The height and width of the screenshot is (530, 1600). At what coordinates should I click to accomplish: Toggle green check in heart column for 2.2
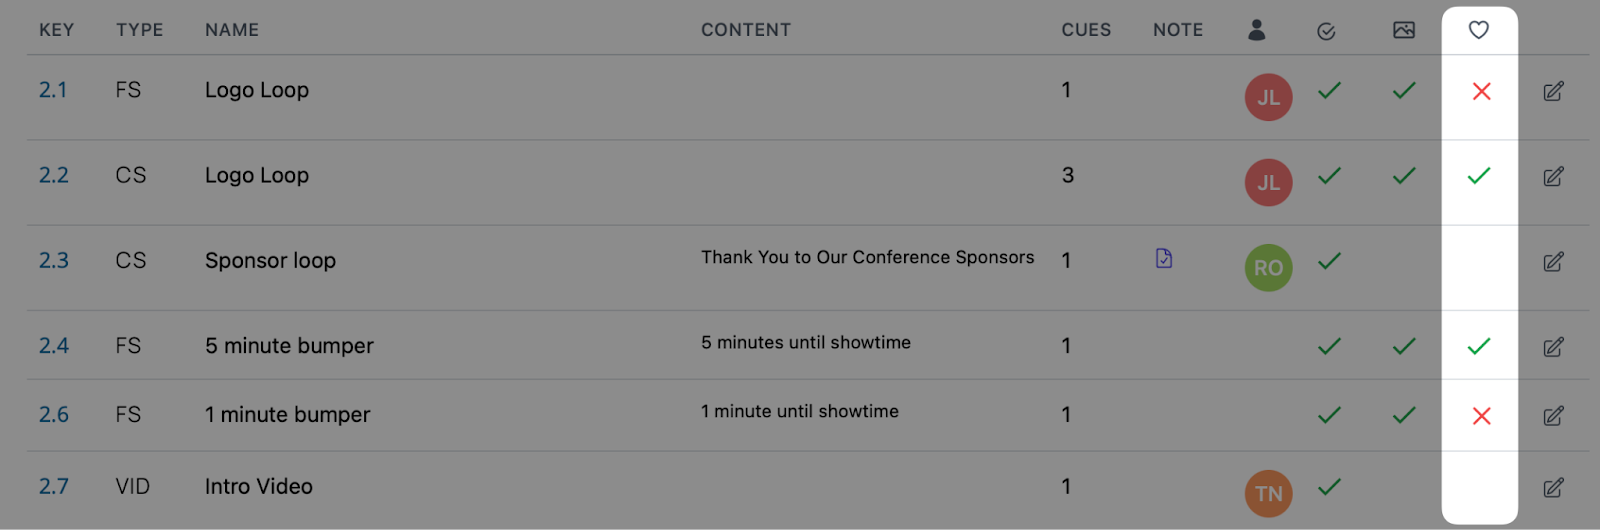(x=1479, y=176)
